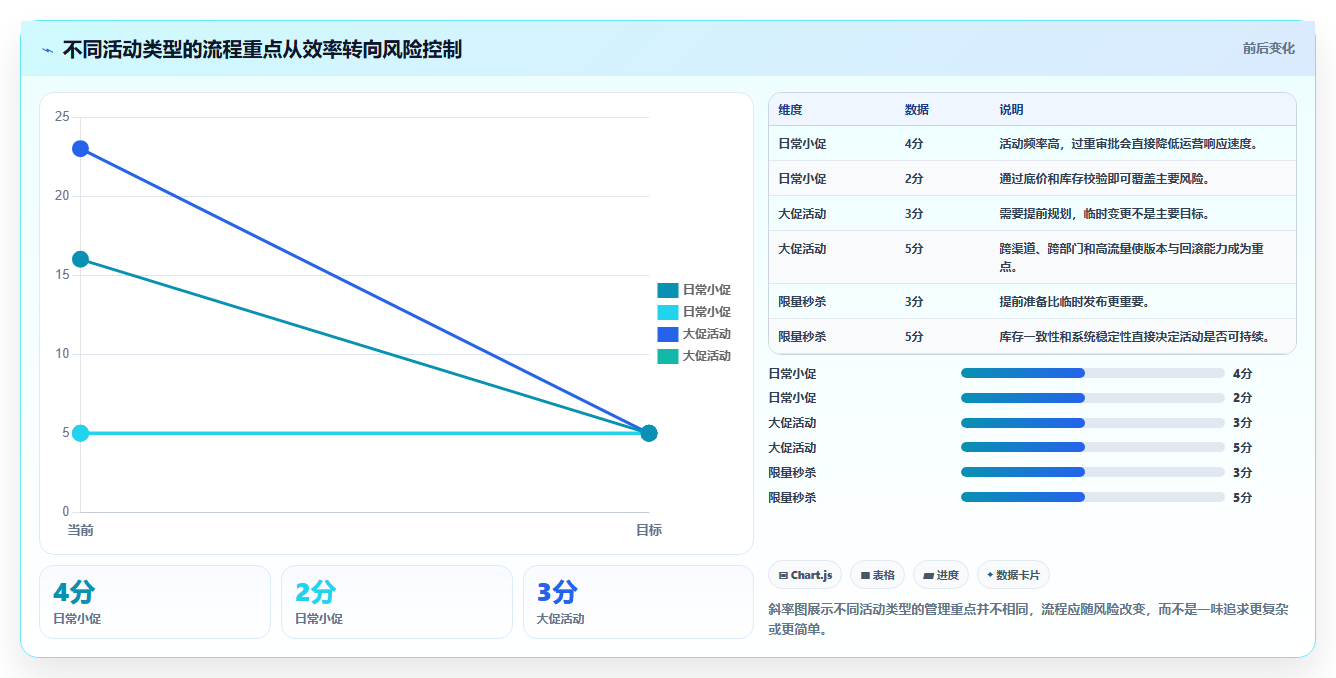Click the 数据 column header
The image size is (1336, 678).
coord(917,109)
